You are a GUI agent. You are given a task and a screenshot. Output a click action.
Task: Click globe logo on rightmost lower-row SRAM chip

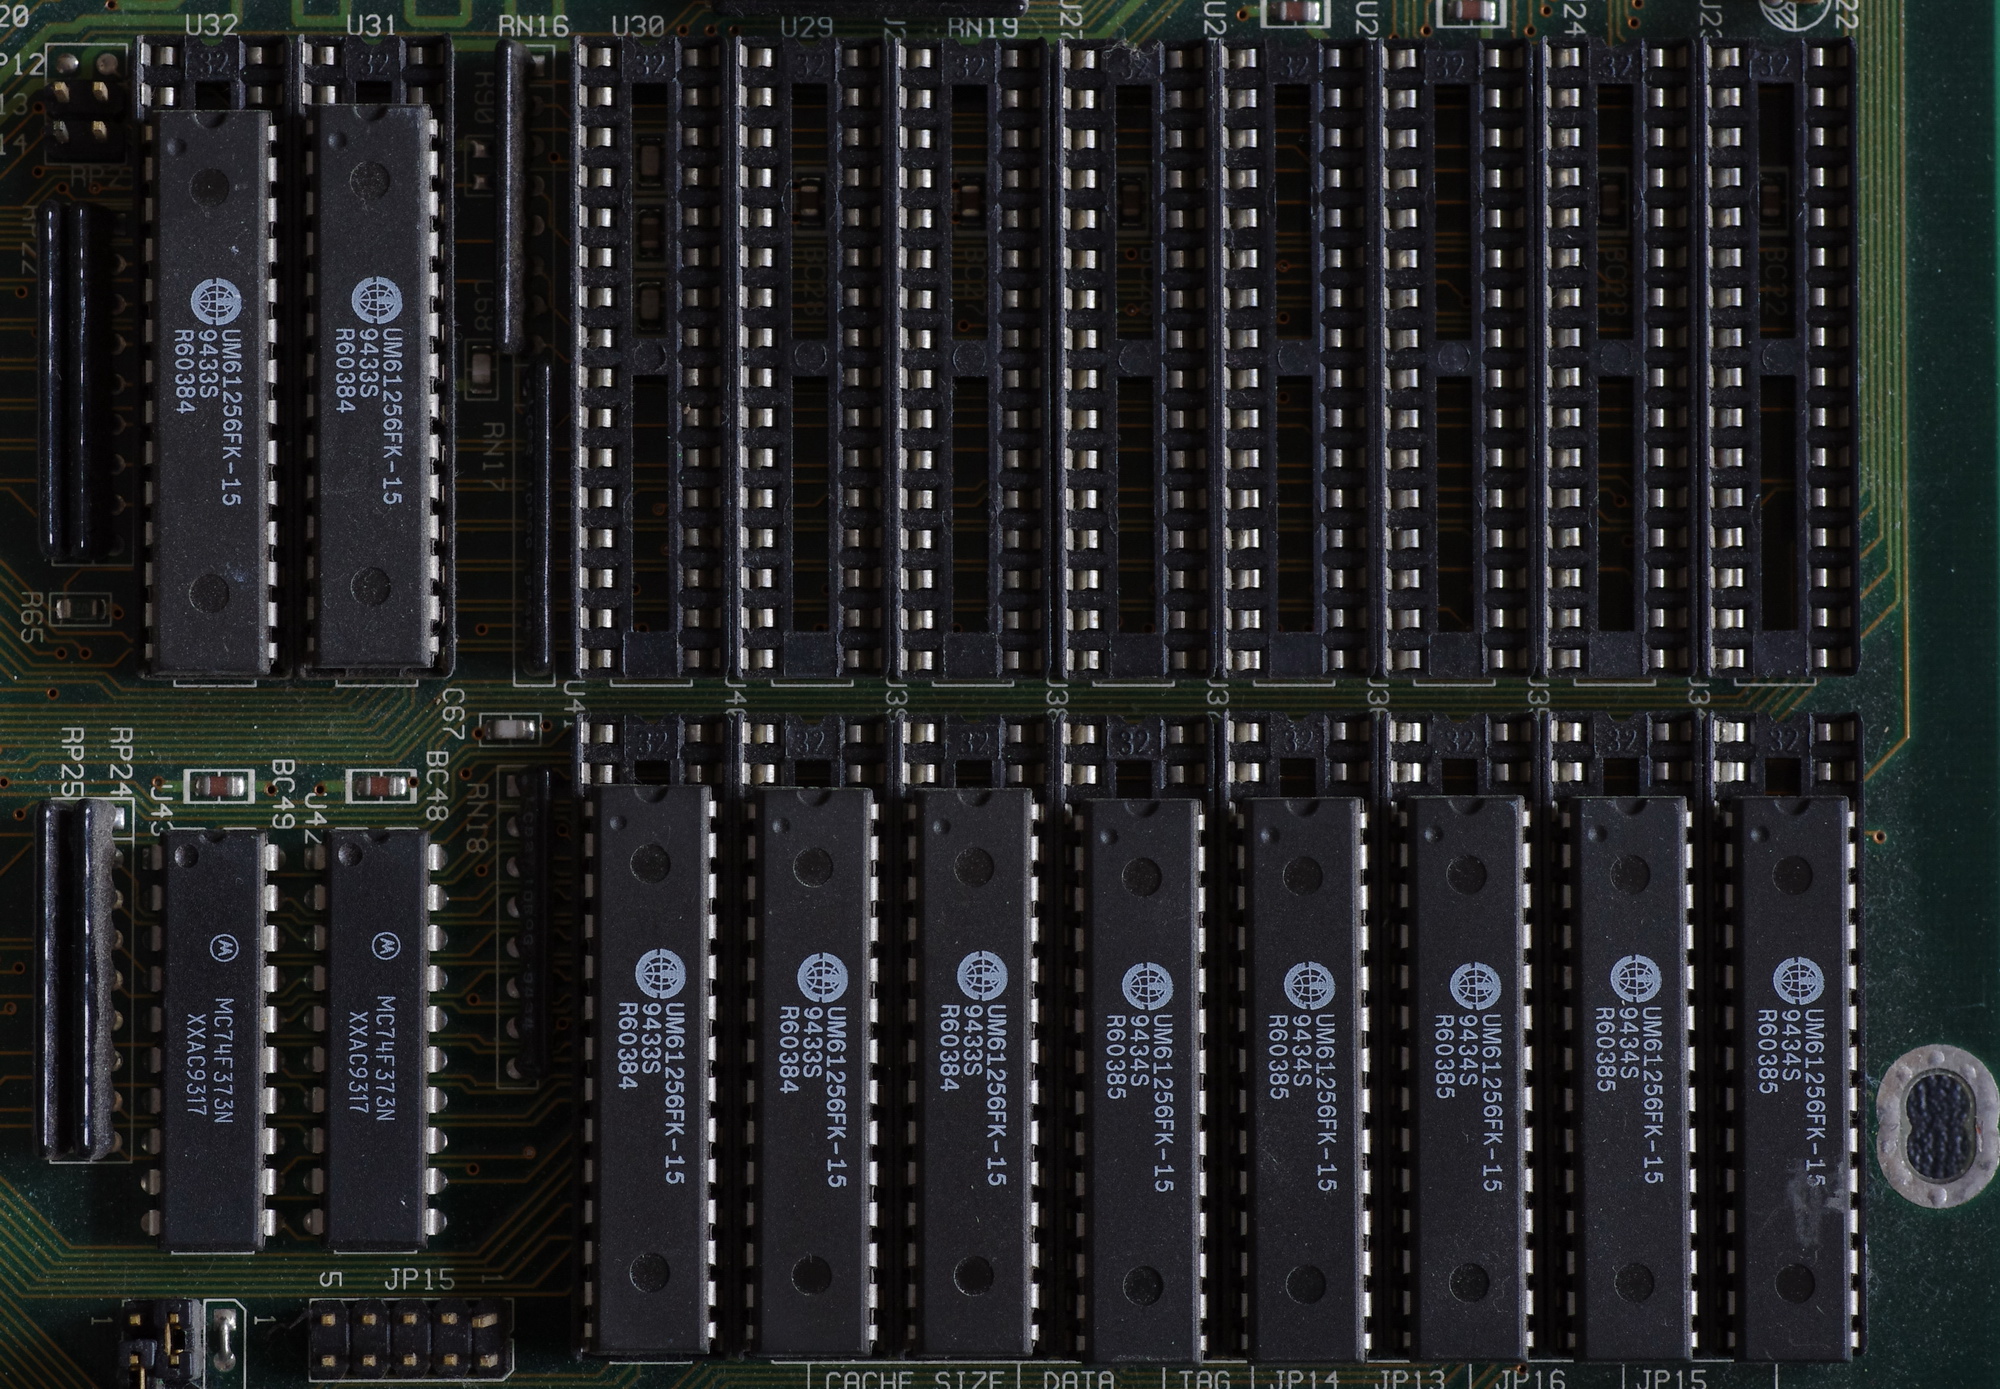point(1798,982)
